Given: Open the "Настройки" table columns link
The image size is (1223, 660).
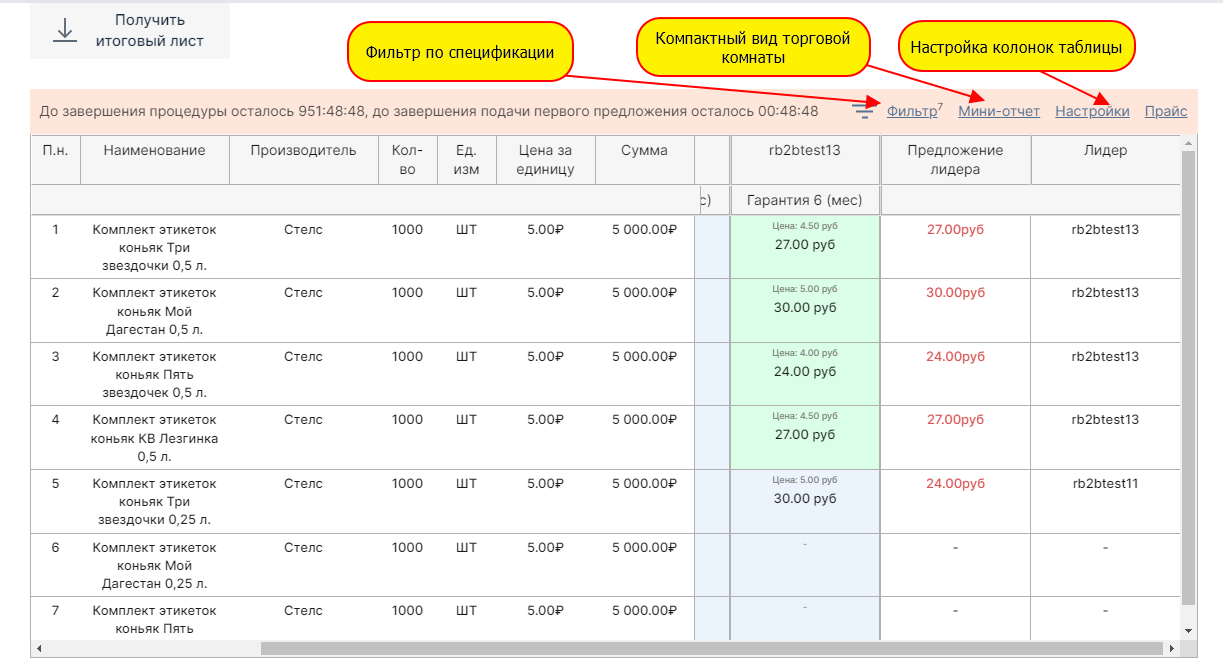Looking at the screenshot, I should (x=1092, y=111).
